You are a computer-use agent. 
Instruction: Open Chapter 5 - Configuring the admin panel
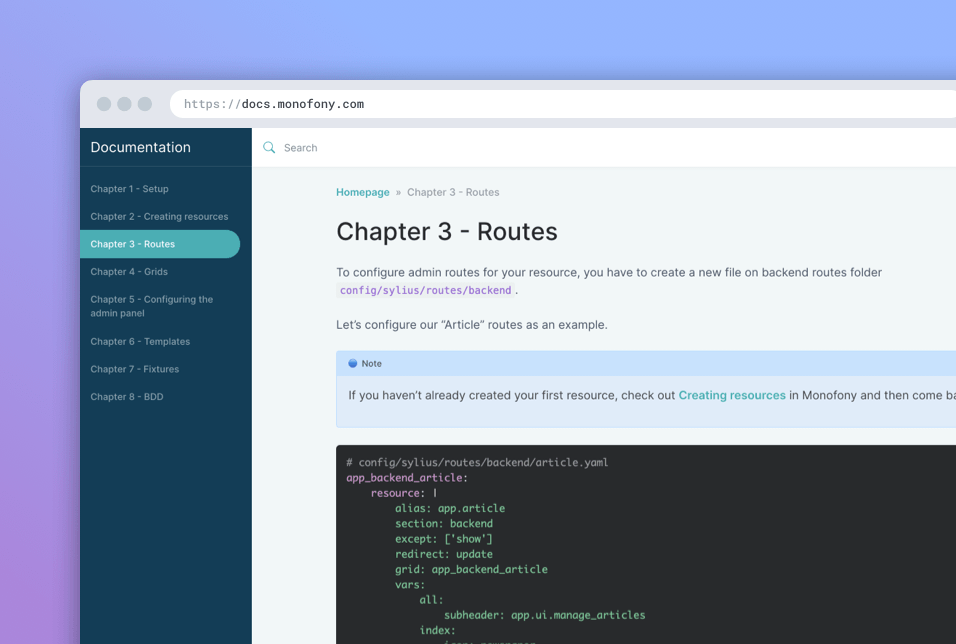coord(152,306)
